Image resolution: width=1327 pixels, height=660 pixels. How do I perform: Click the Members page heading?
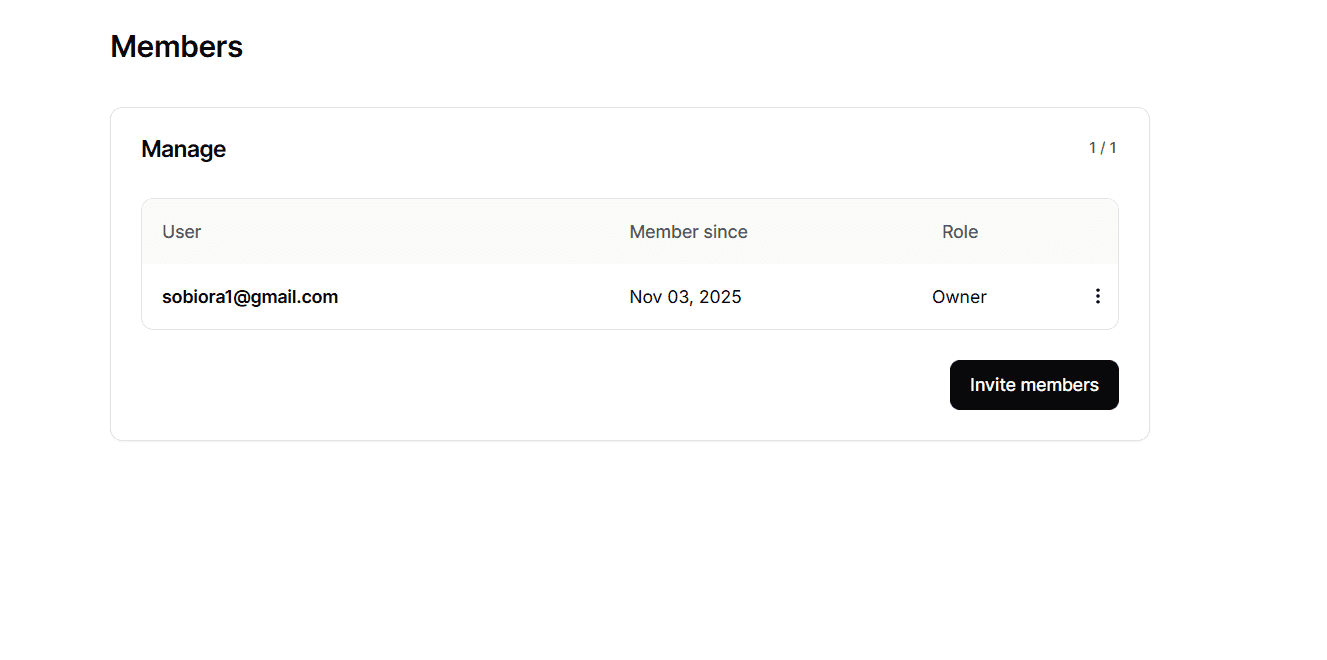[x=176, y=47]
